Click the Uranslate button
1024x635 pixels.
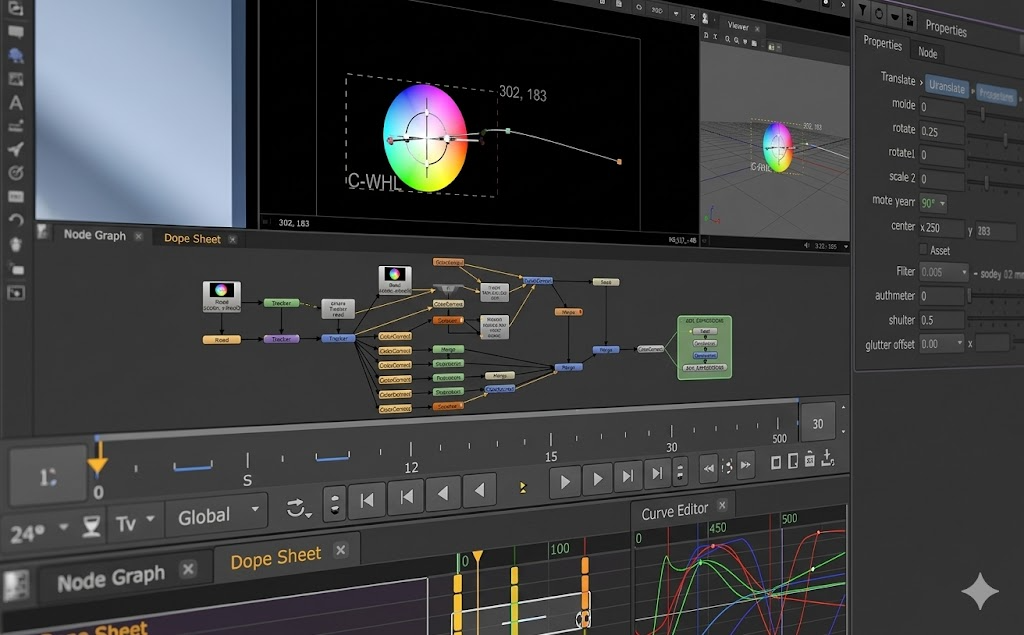(946, 86)
